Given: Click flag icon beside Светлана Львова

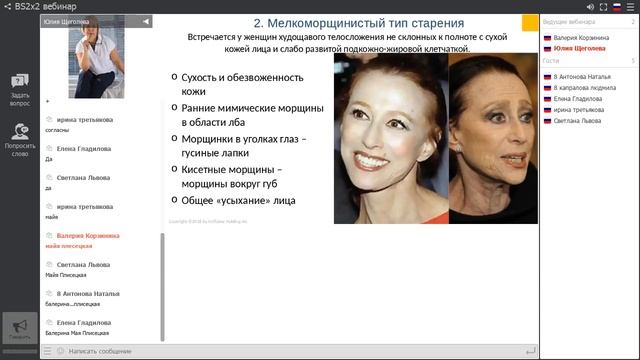Looking at the screenshot, I should (547, 121).
